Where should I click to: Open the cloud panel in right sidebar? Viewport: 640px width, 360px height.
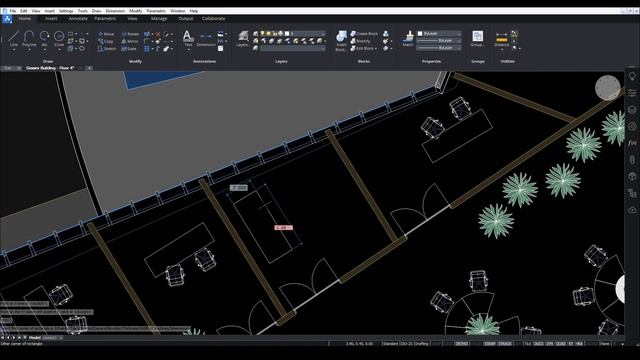(x=632, y=210)
